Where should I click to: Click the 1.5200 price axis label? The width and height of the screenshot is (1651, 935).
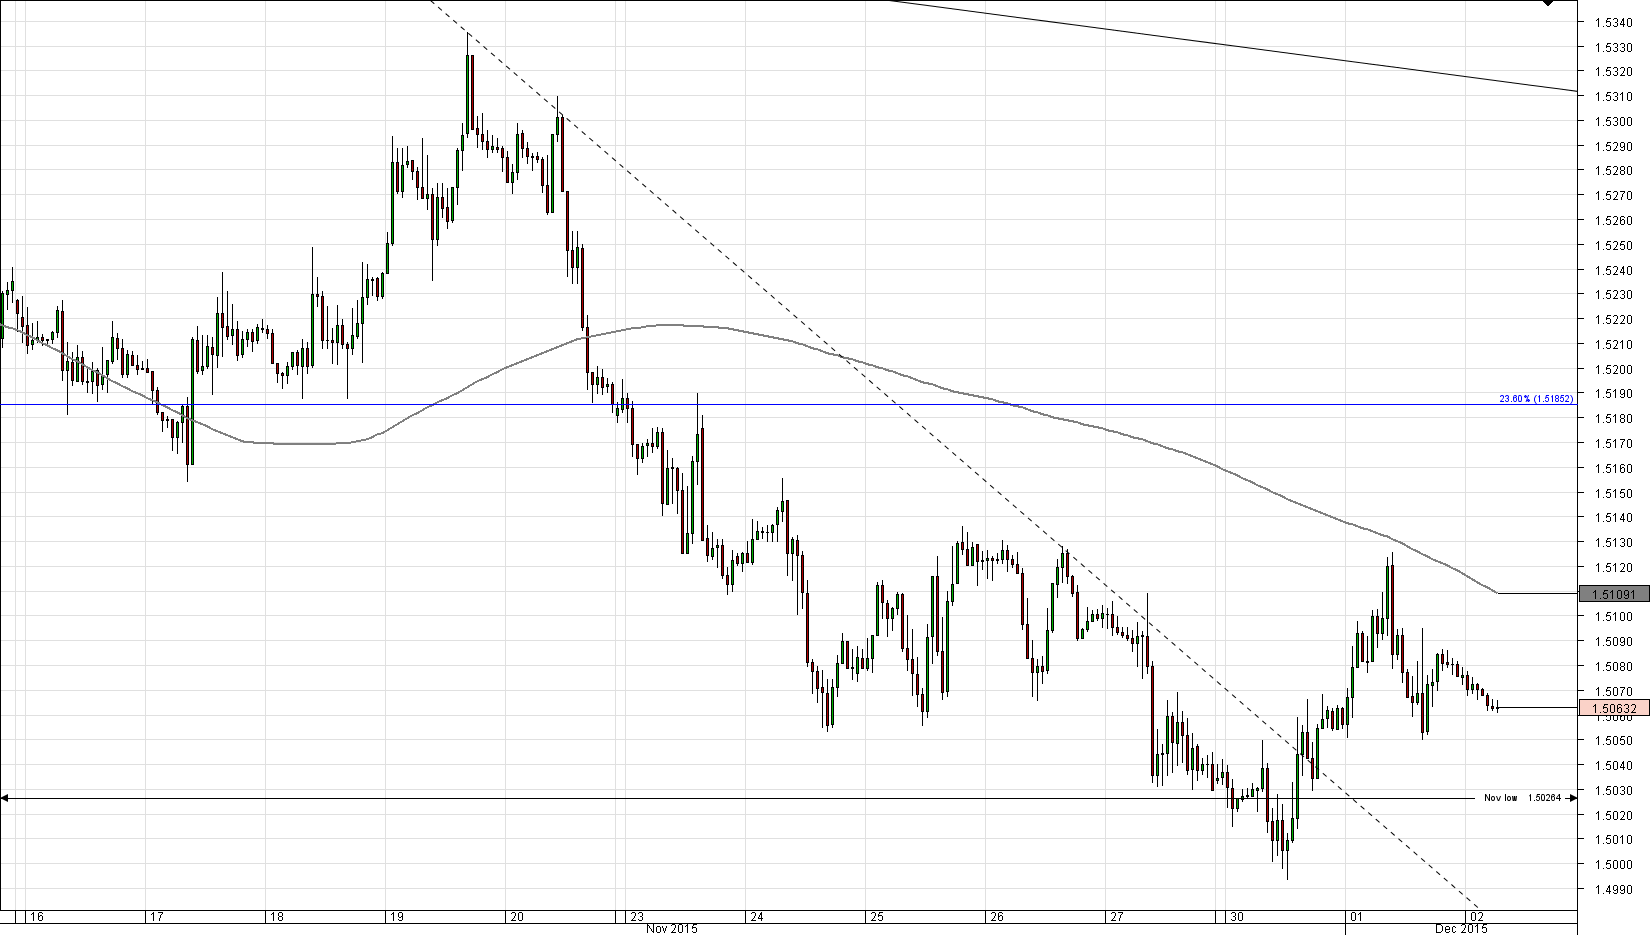[1616, 370]
